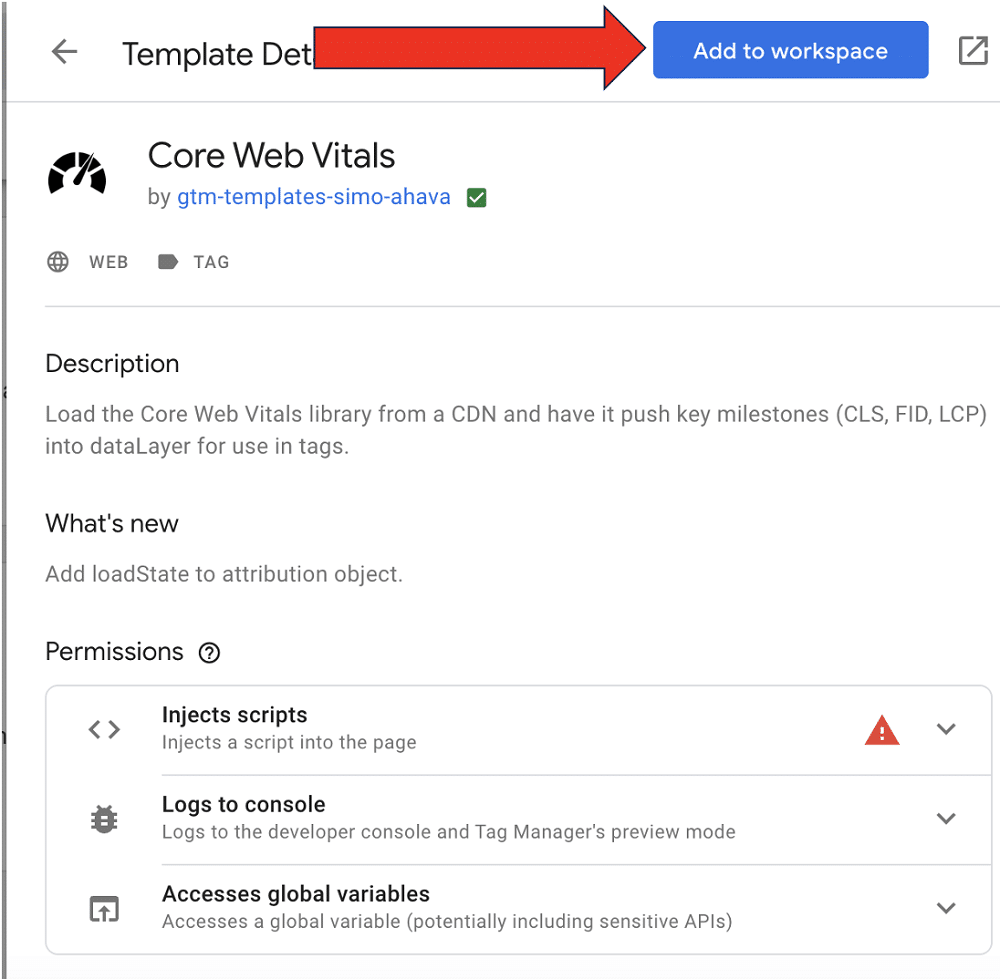The image size is (1000, 979).
Task: Expand the Logs to console permission chevron
Action: 946,818
